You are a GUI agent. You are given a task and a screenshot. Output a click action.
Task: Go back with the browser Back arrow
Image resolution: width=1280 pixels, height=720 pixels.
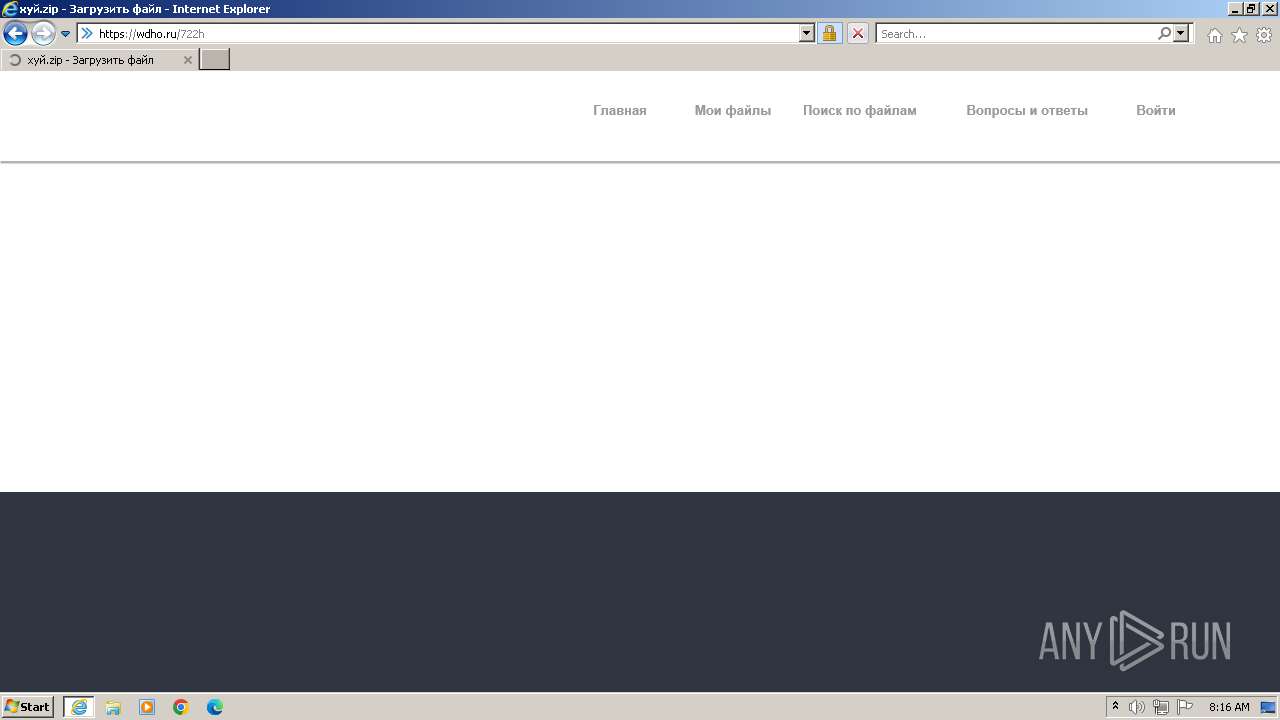pos(15,34)
